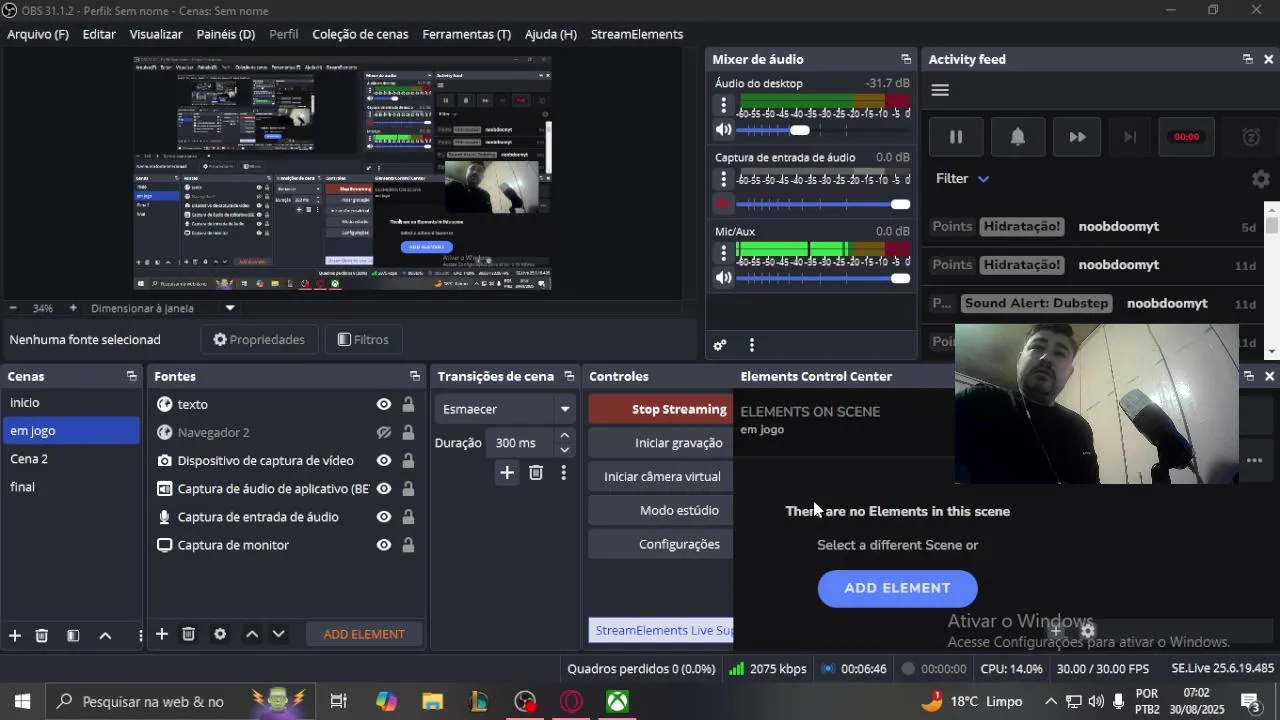The image size is (1280, 720).
Task: Hide the Captura de monitor source
Action: [x=383, y=545]
